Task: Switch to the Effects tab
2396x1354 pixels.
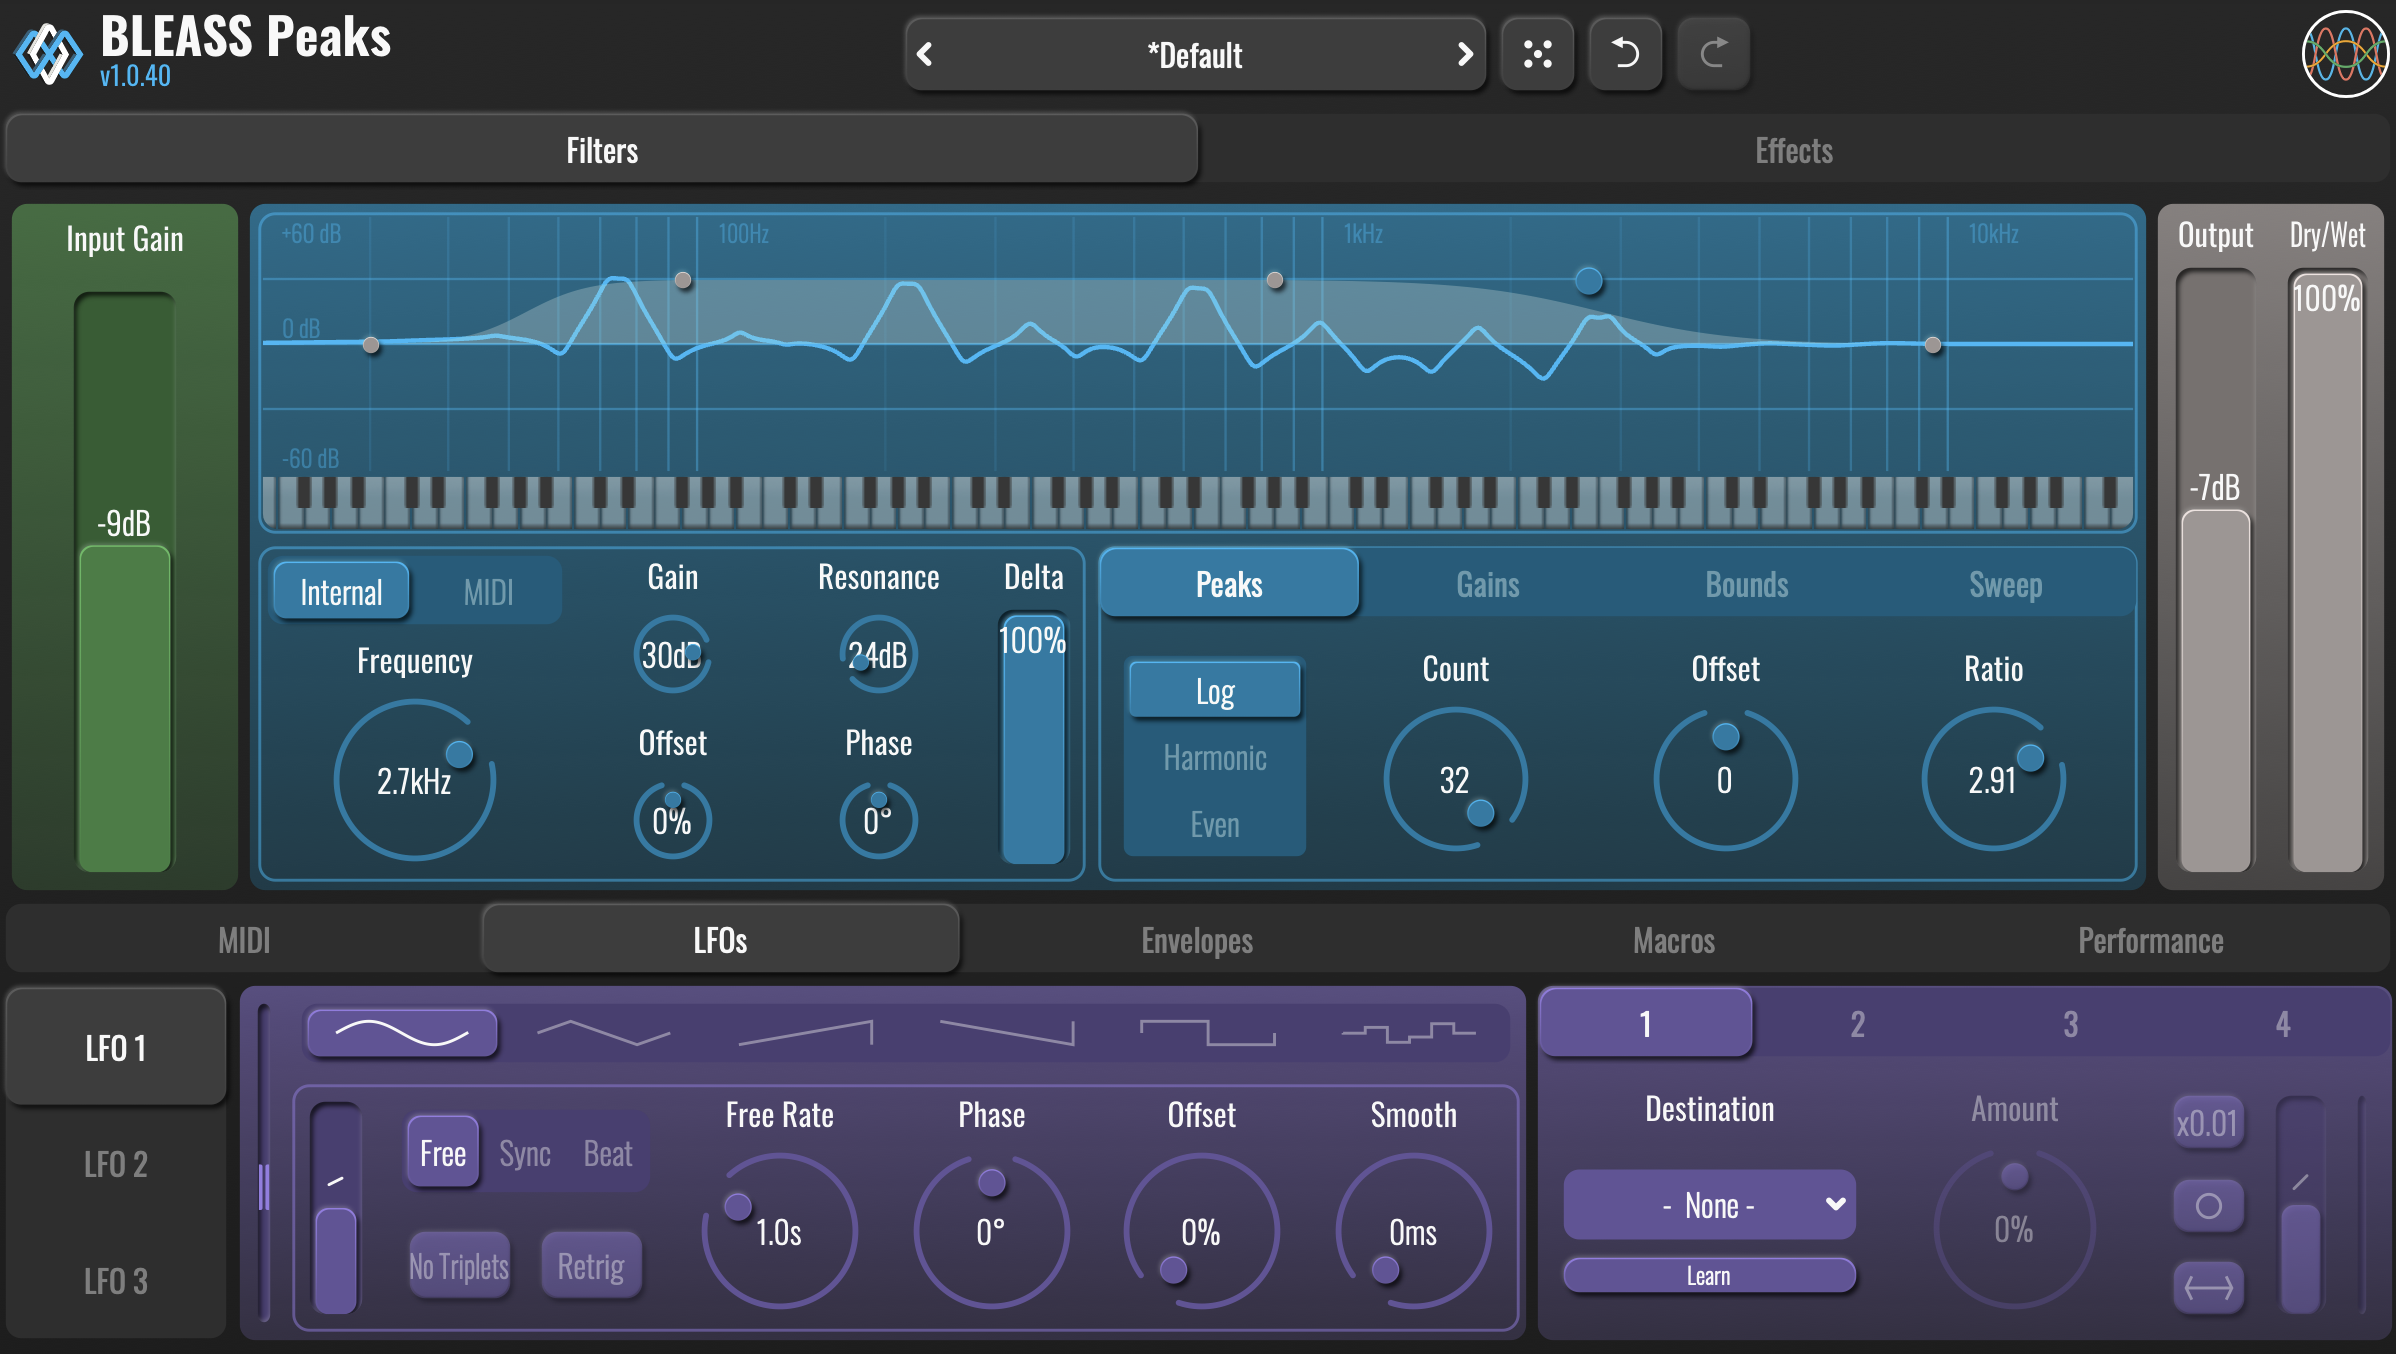Action: coord(1794,150)
